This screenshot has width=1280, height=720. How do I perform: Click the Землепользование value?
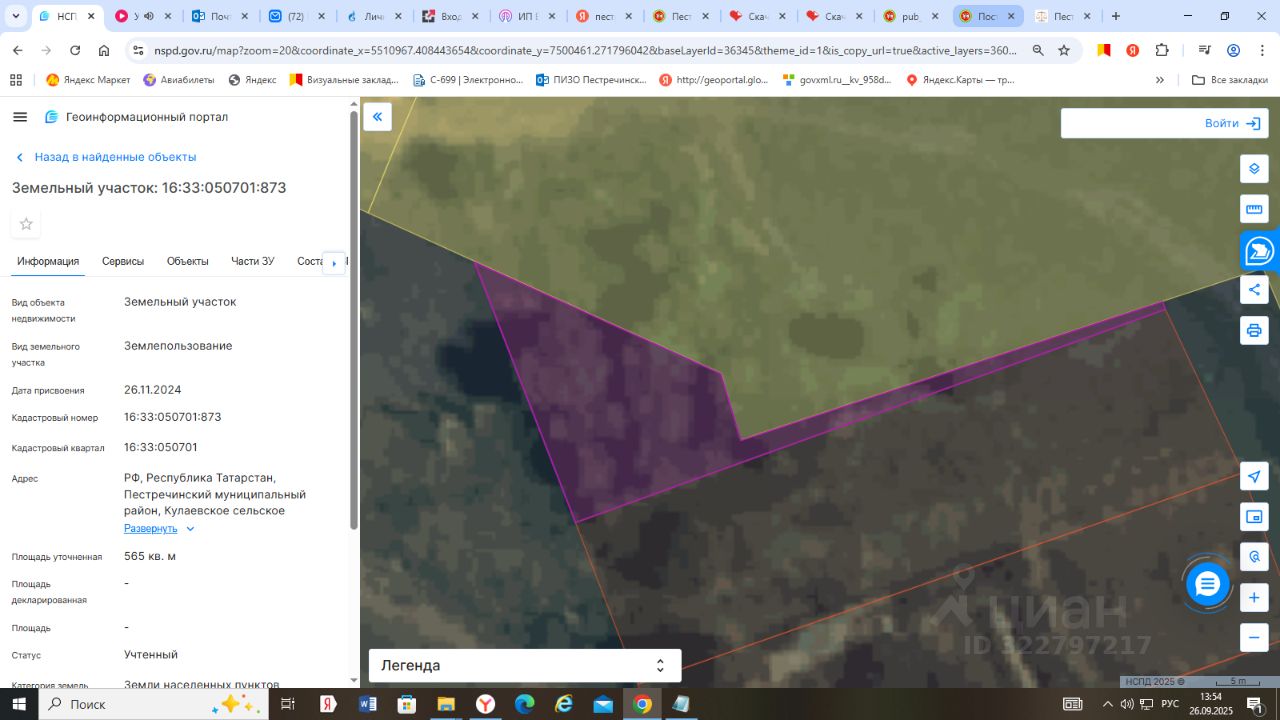[x=178, y=346]
